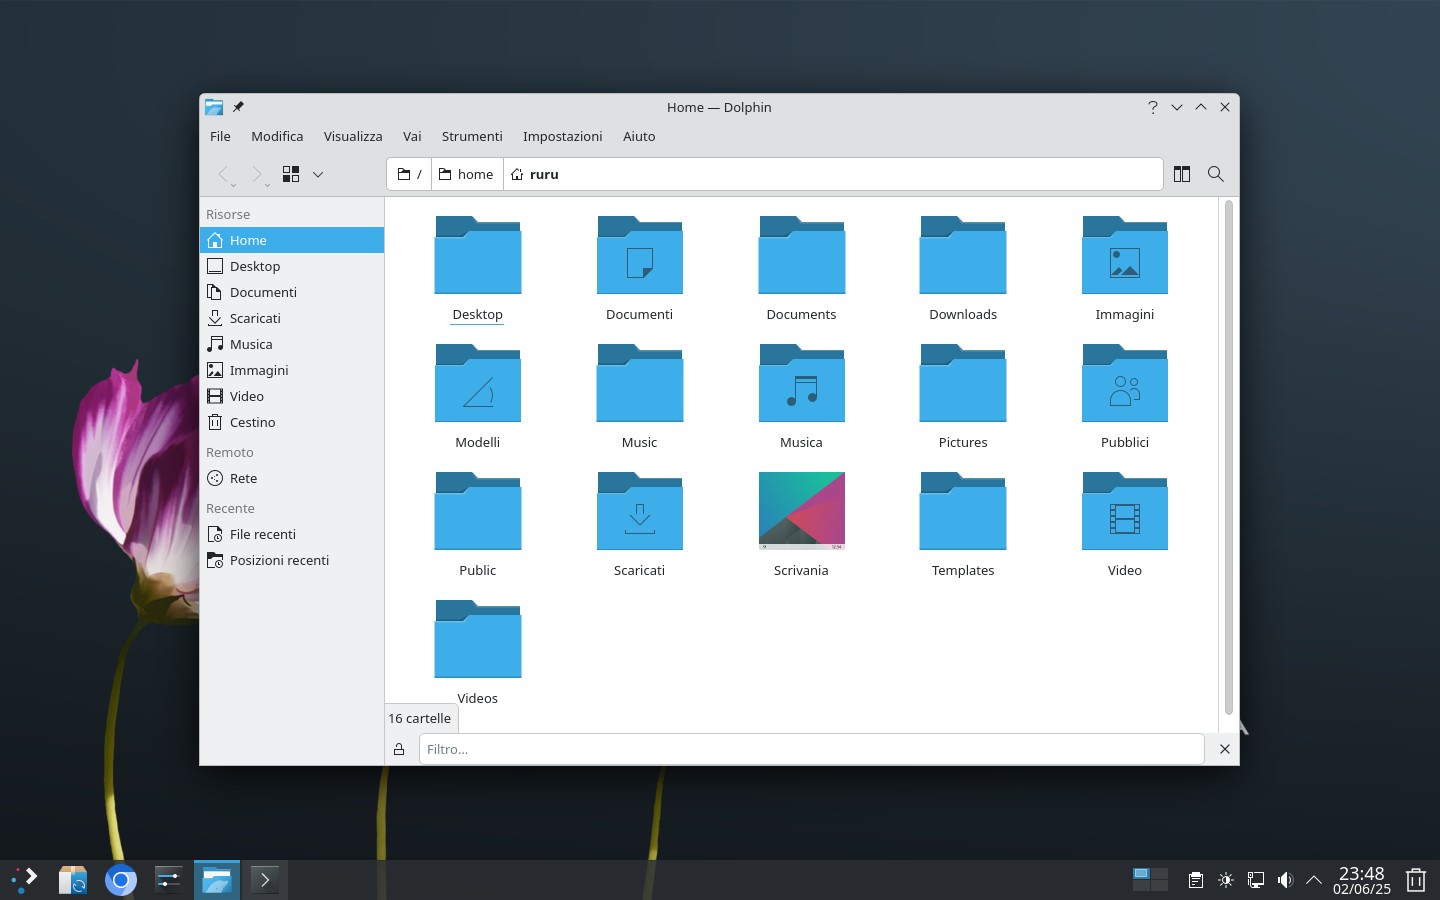Screen dimensions: 1440x900
Task: Click the home breadcrumb in path bar
Action: (x=467, y=174)
